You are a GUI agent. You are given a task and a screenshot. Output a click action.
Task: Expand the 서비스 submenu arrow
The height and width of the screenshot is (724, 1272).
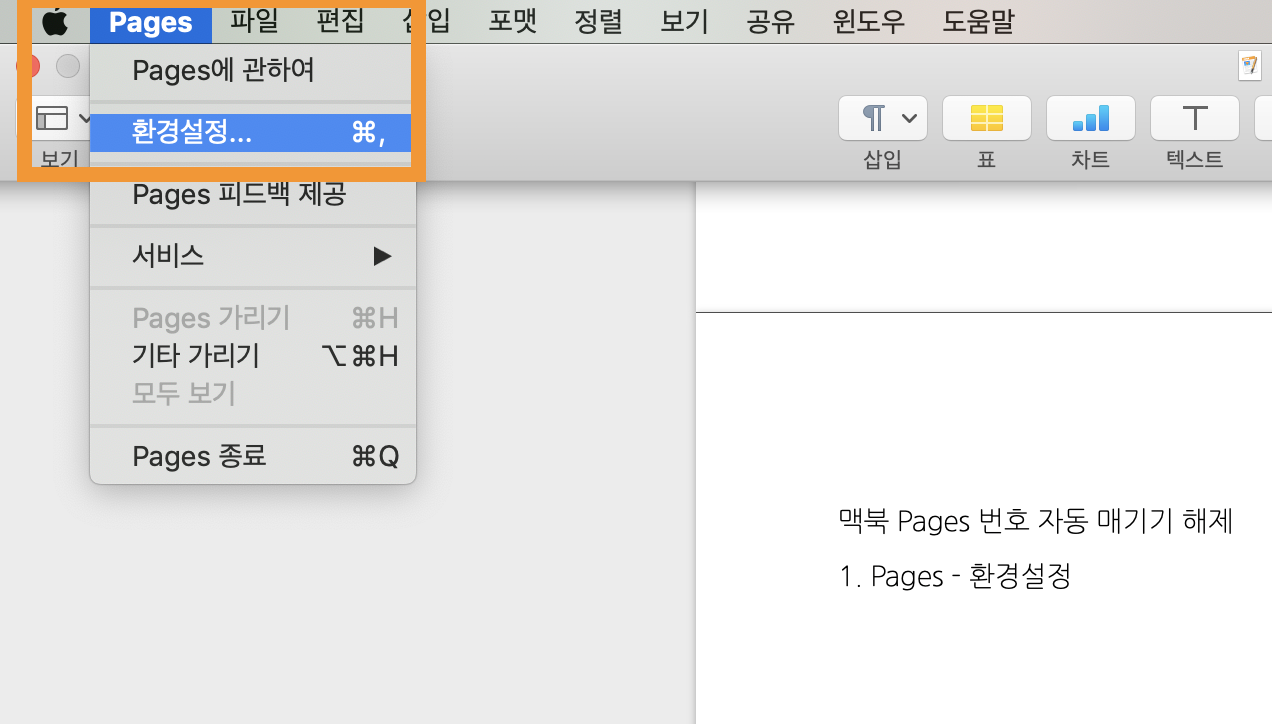click(x=382, y=256)
